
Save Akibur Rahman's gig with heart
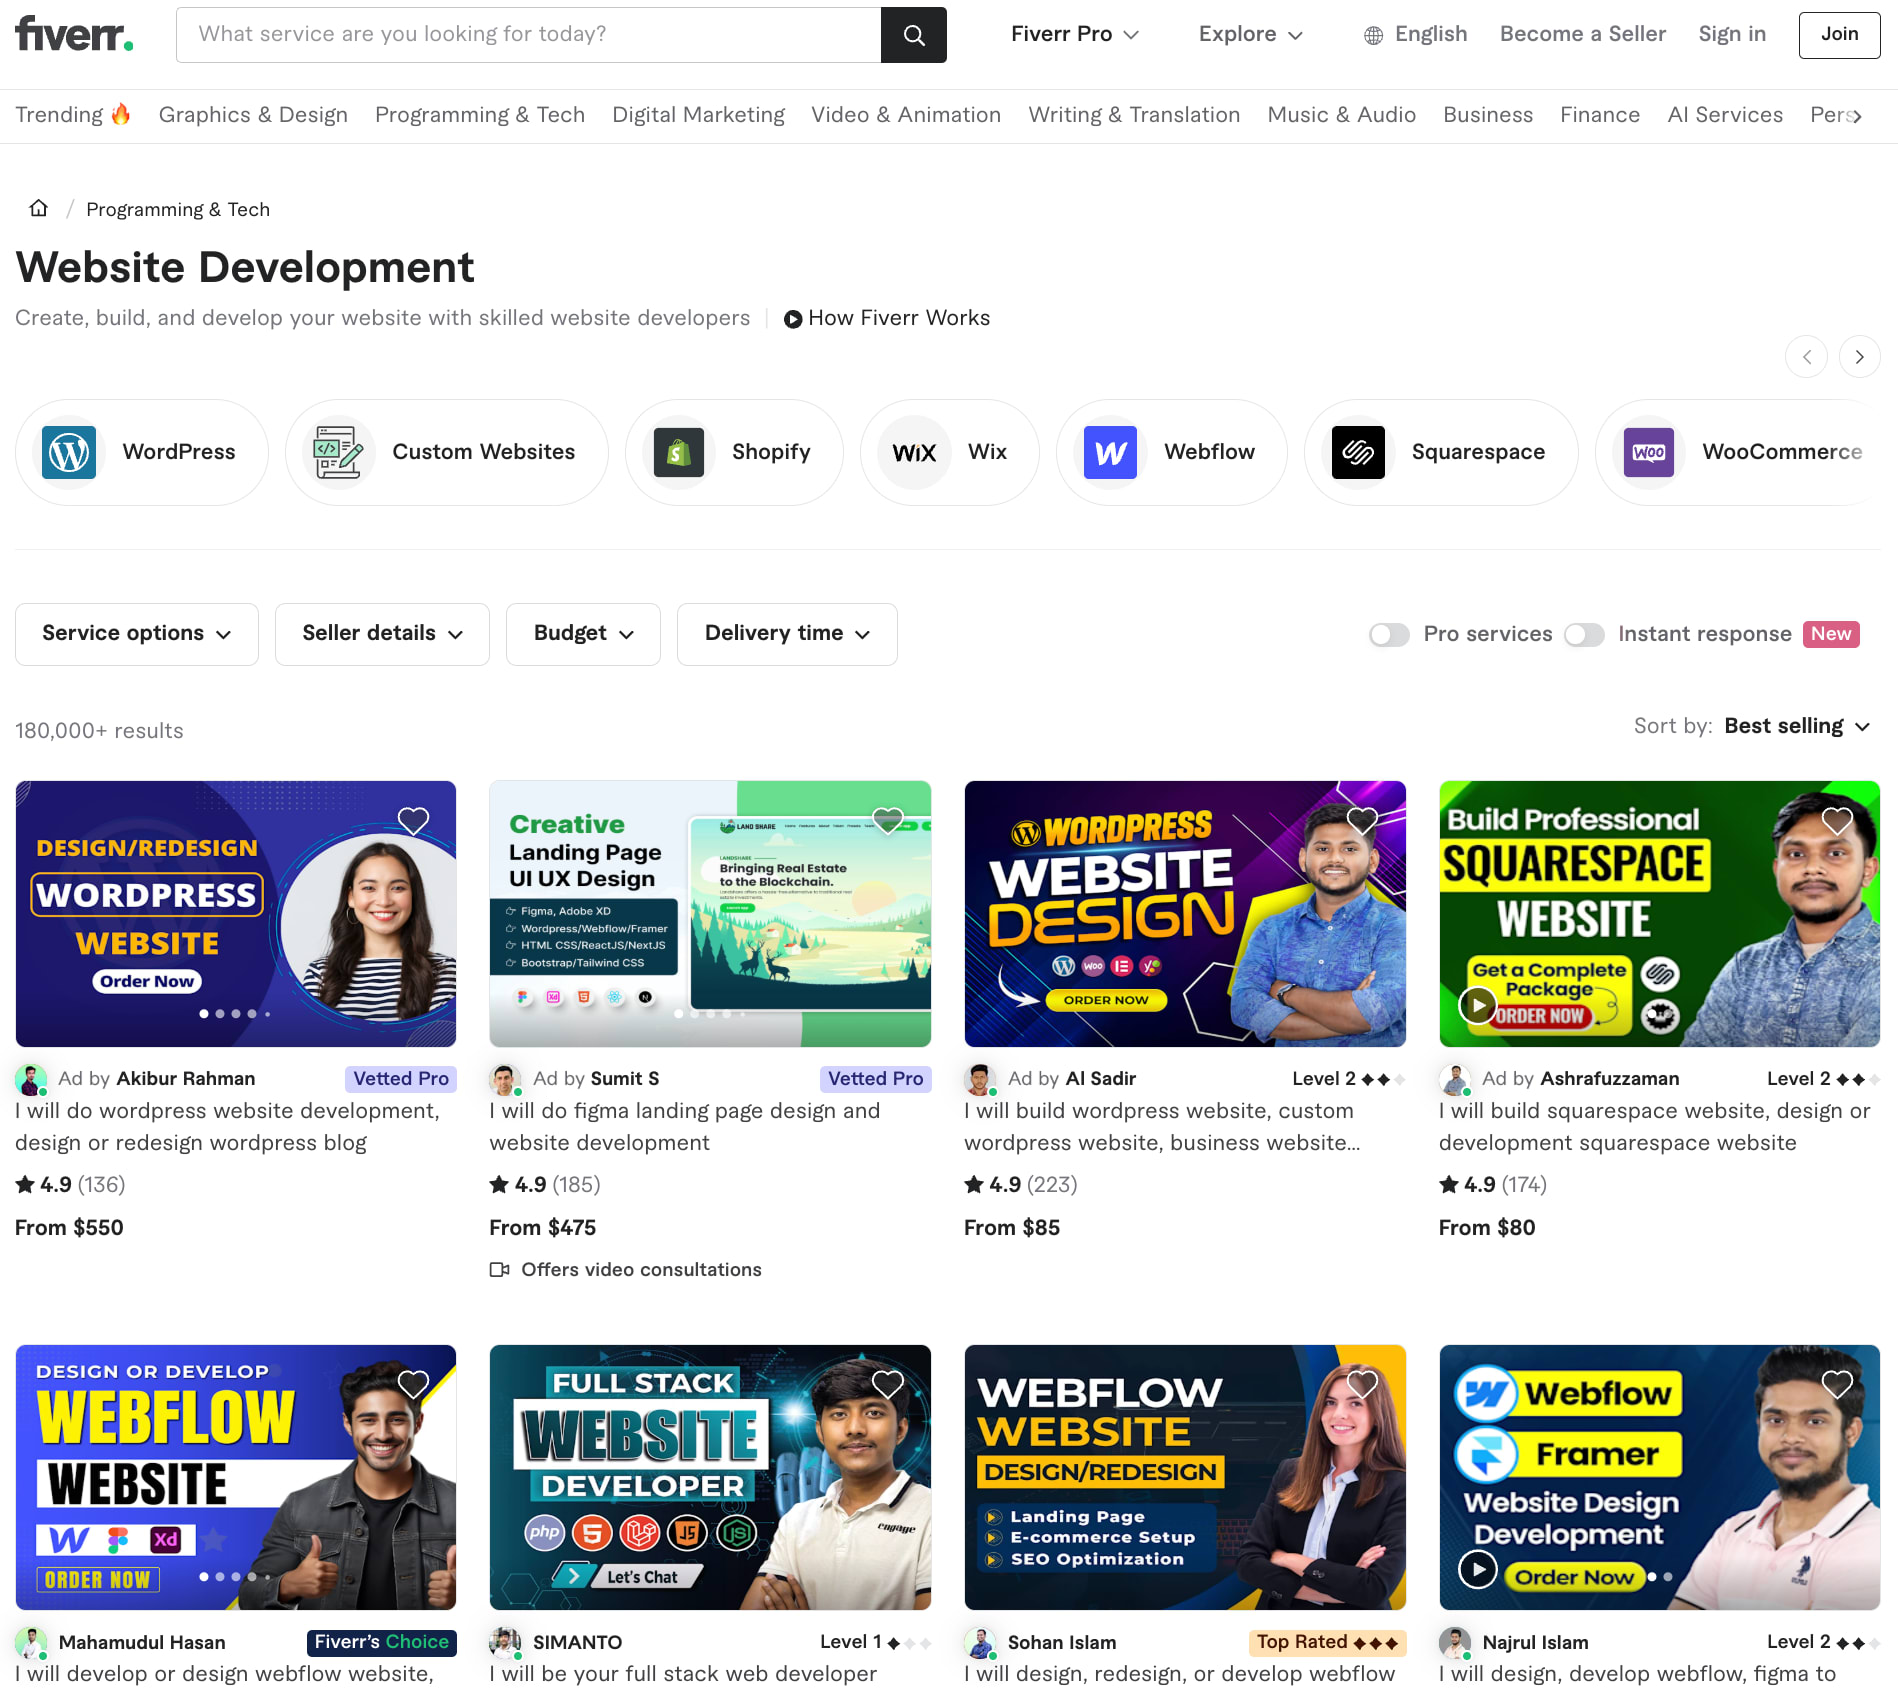[x=413, y=821]
